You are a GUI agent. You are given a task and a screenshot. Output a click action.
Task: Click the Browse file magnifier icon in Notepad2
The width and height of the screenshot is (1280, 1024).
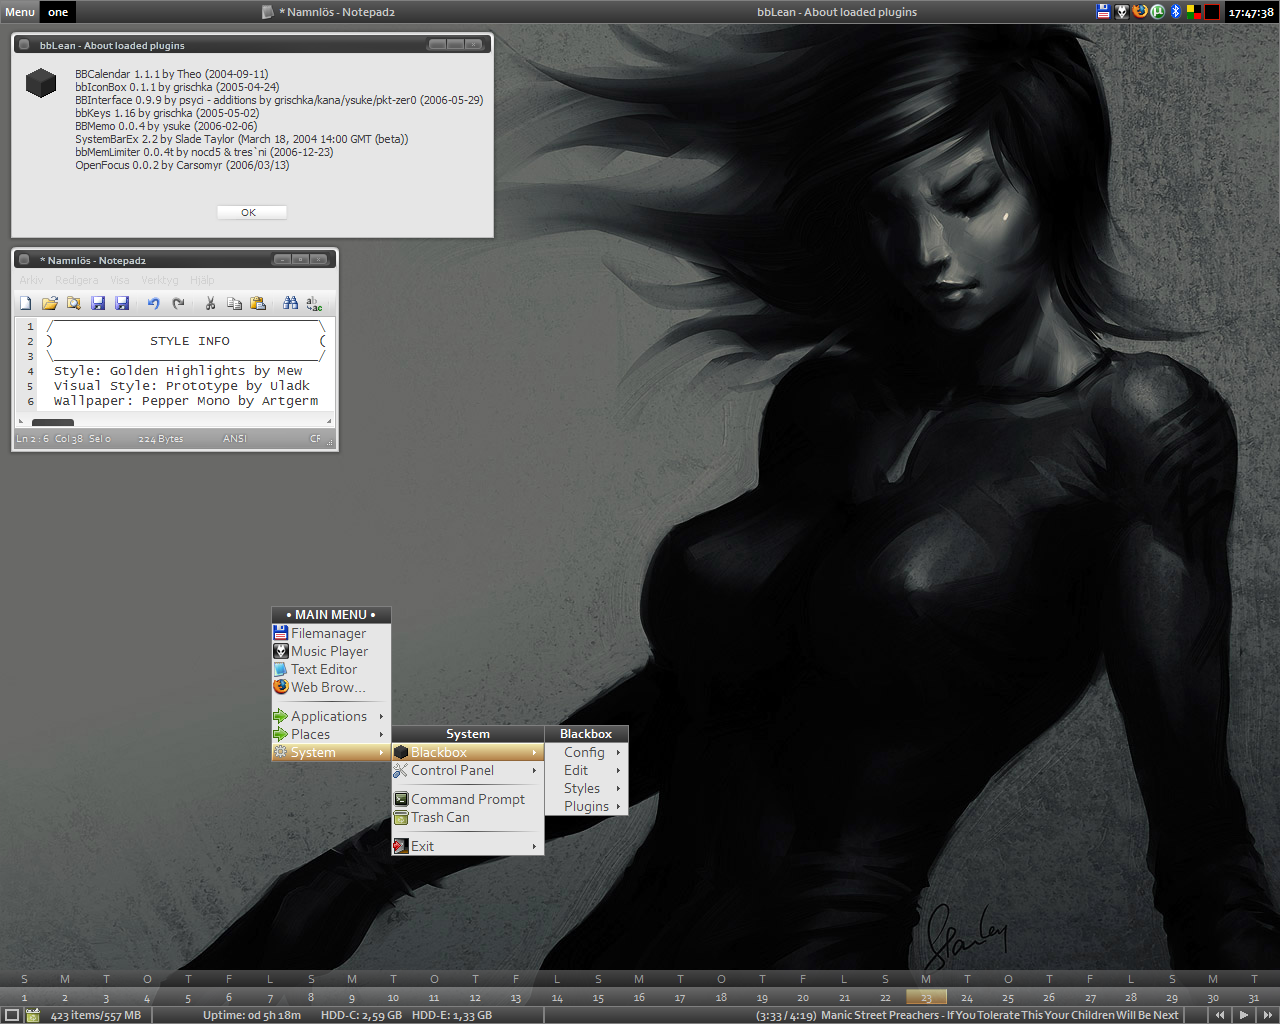73,303
